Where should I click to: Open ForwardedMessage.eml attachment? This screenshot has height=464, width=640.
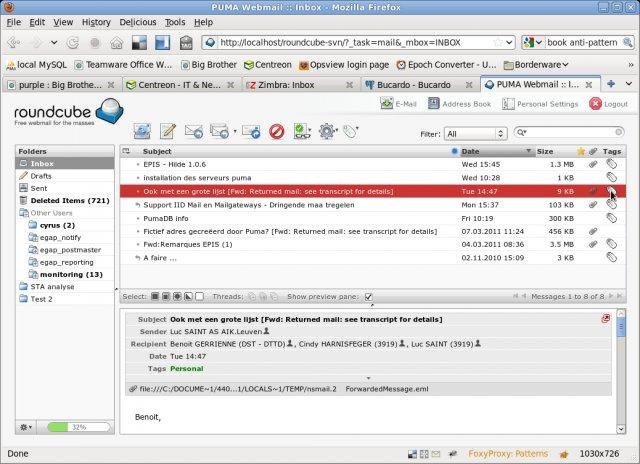387,389
